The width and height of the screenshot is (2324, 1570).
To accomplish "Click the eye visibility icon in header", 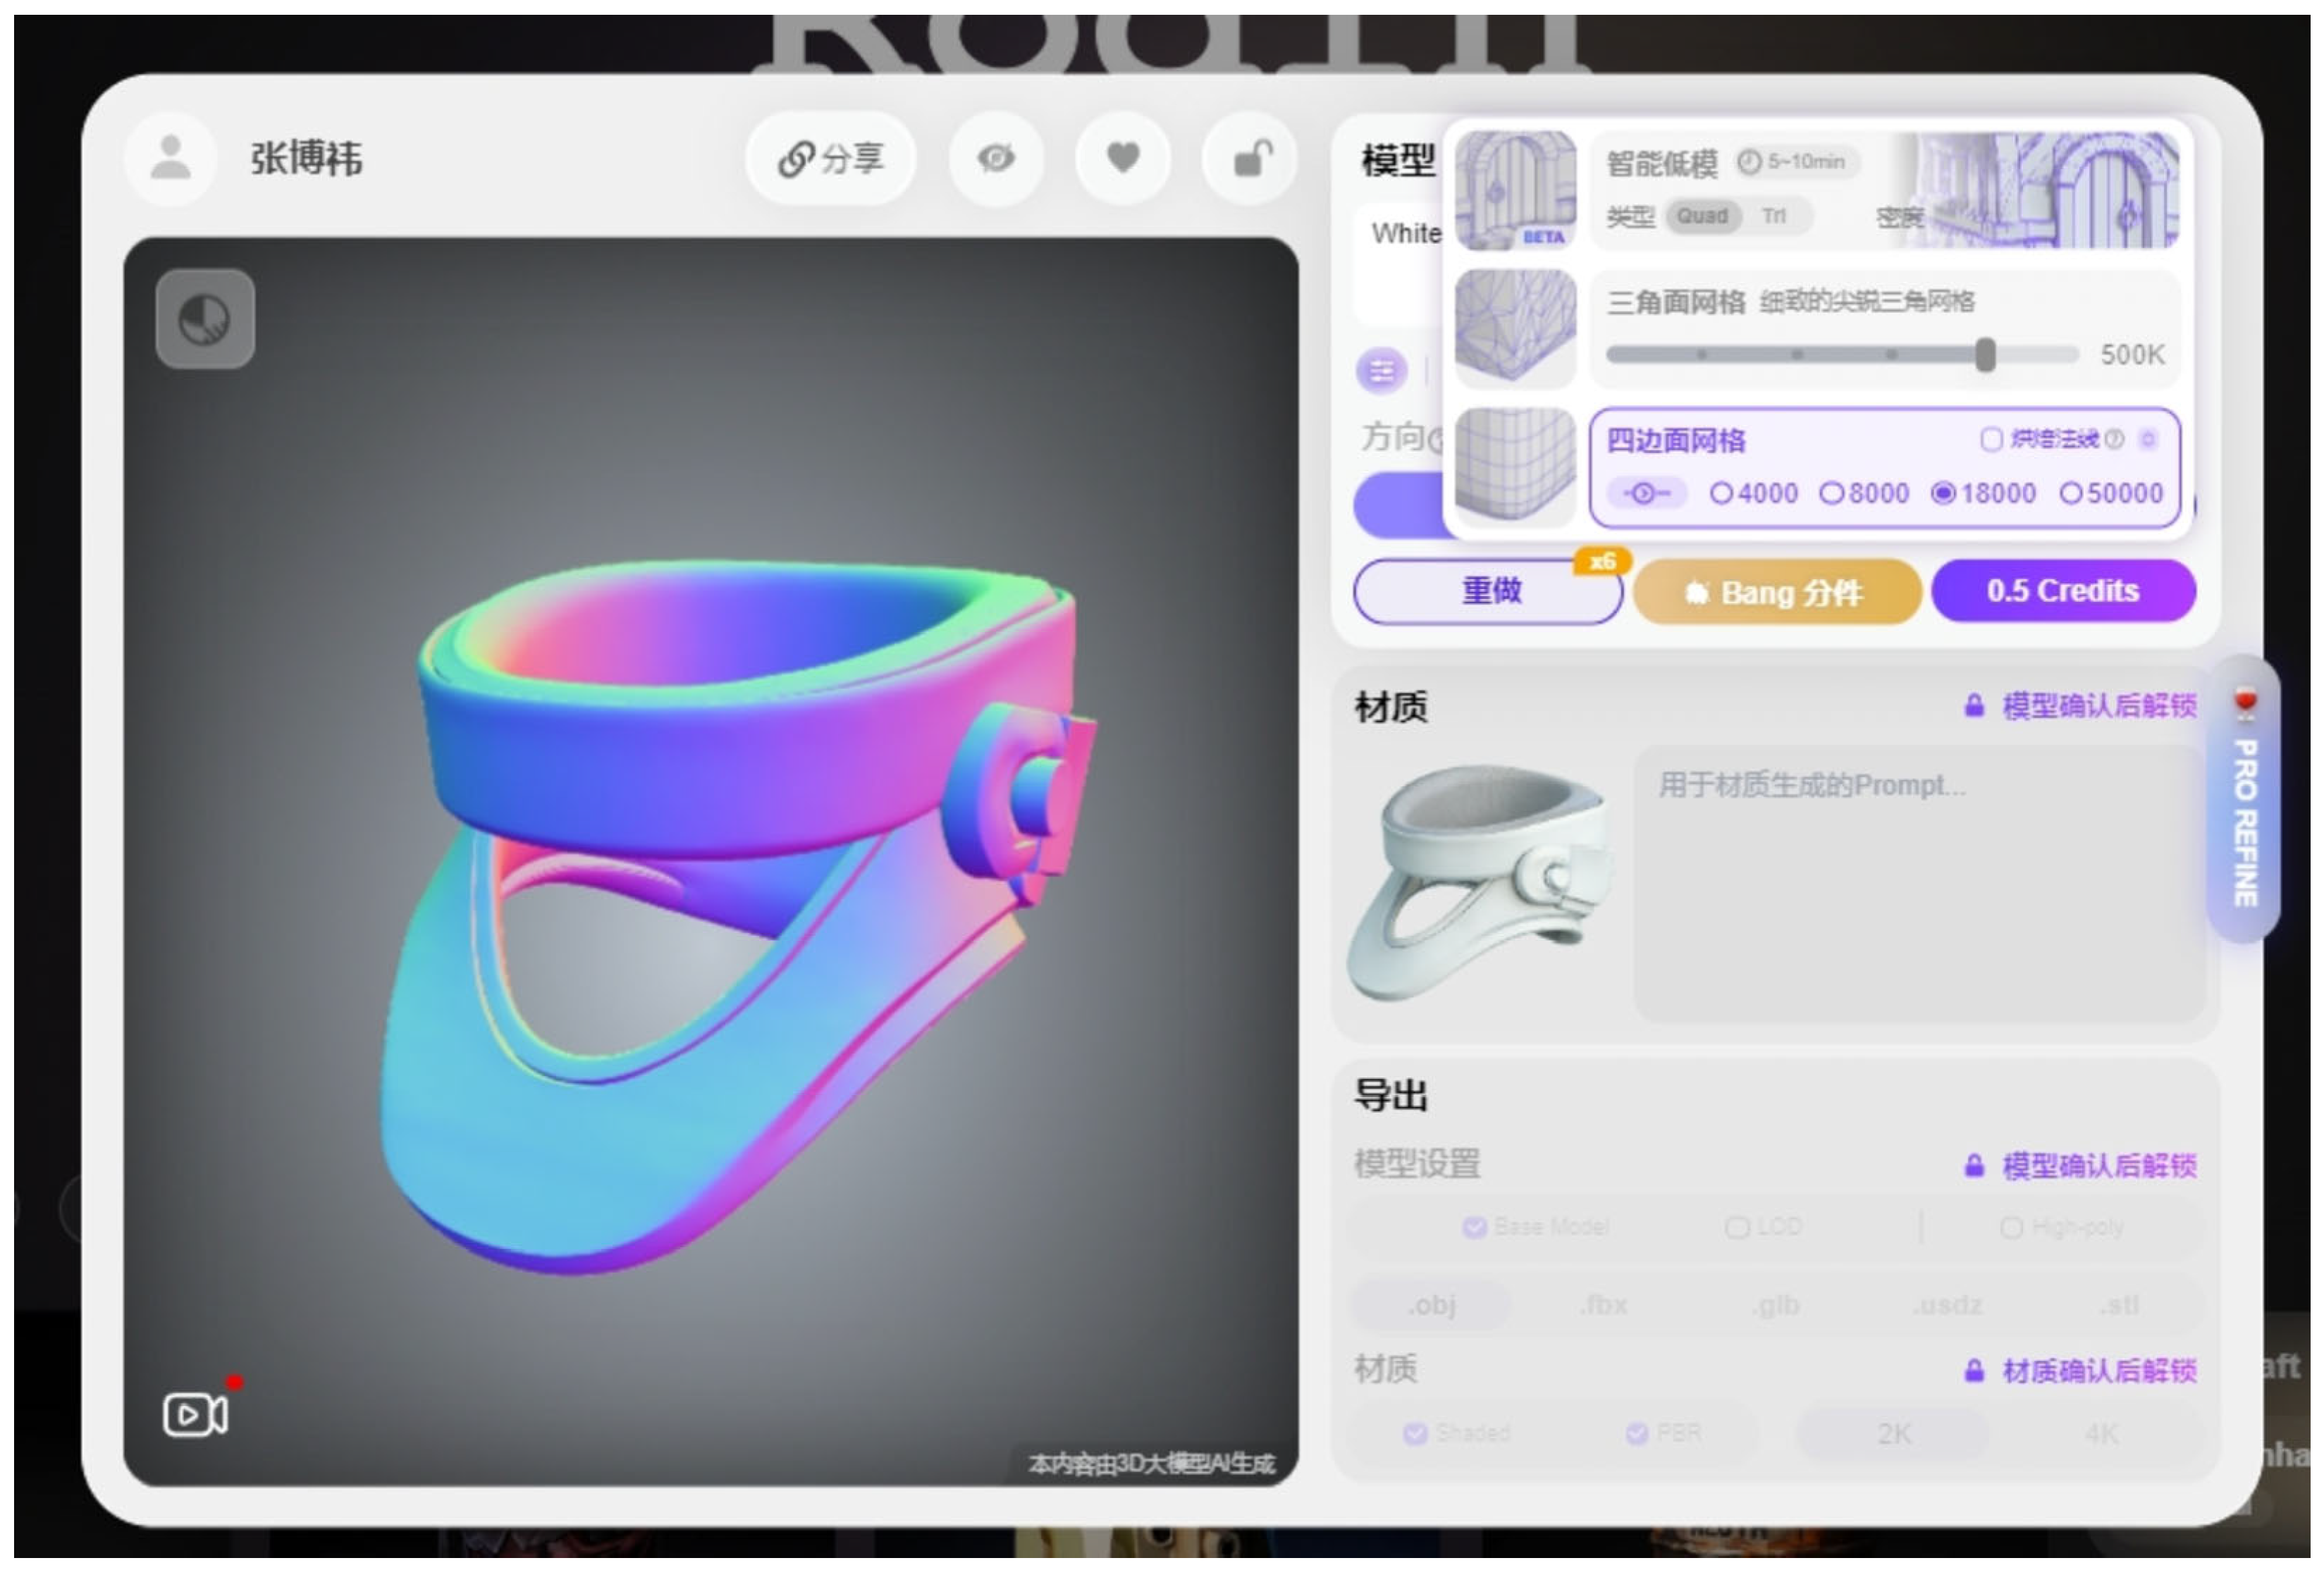I will 996,158.
